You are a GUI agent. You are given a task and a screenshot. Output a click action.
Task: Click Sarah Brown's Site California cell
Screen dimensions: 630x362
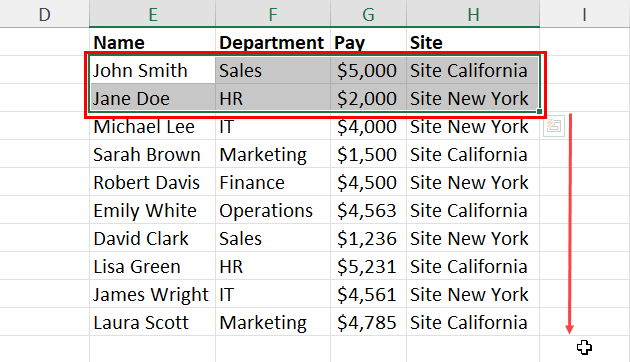[473, 154]
